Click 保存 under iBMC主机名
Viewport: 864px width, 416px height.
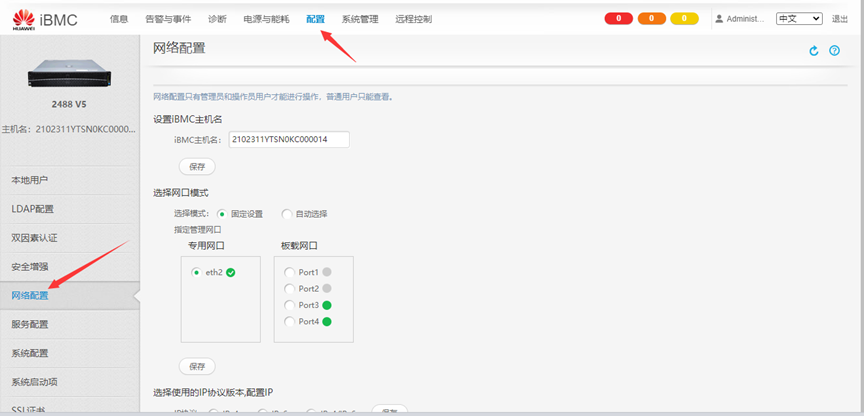point(197,167)
